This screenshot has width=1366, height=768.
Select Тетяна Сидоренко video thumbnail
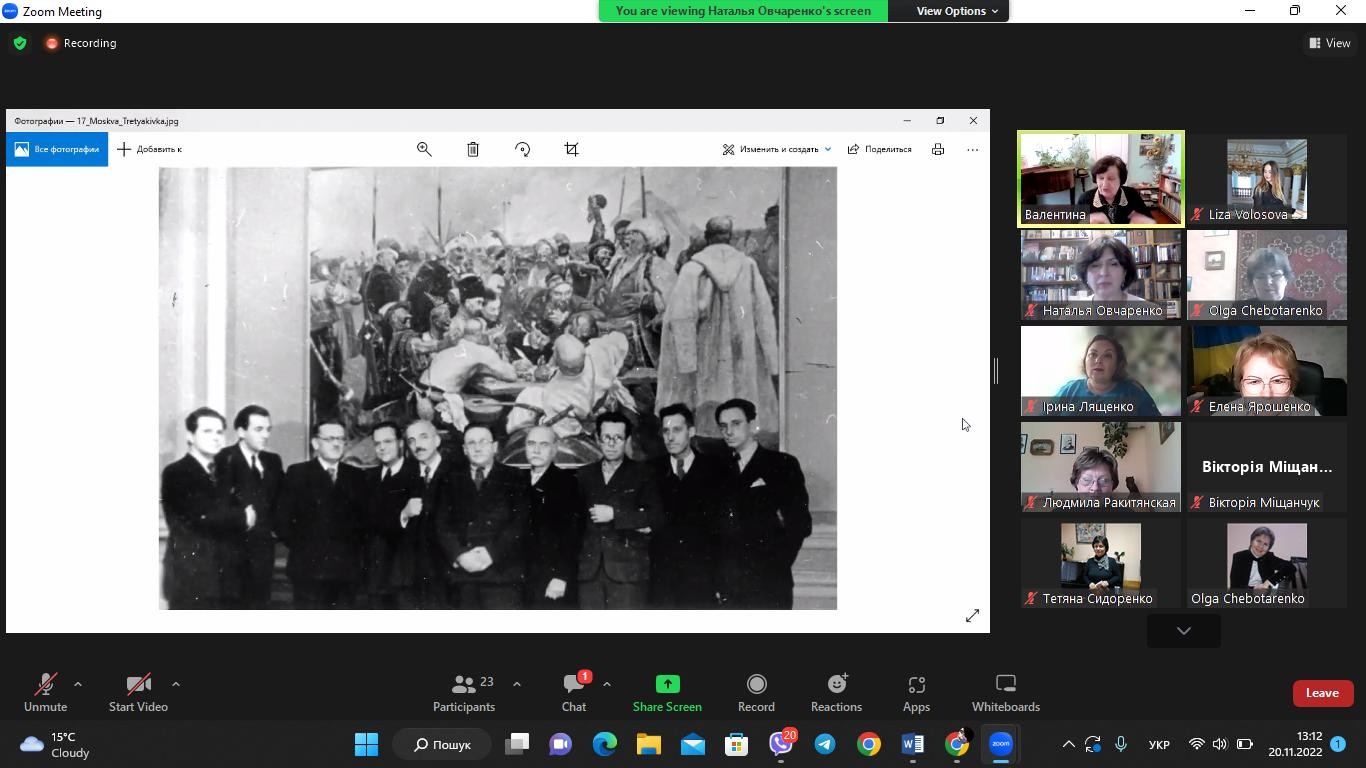(1101, 563)
